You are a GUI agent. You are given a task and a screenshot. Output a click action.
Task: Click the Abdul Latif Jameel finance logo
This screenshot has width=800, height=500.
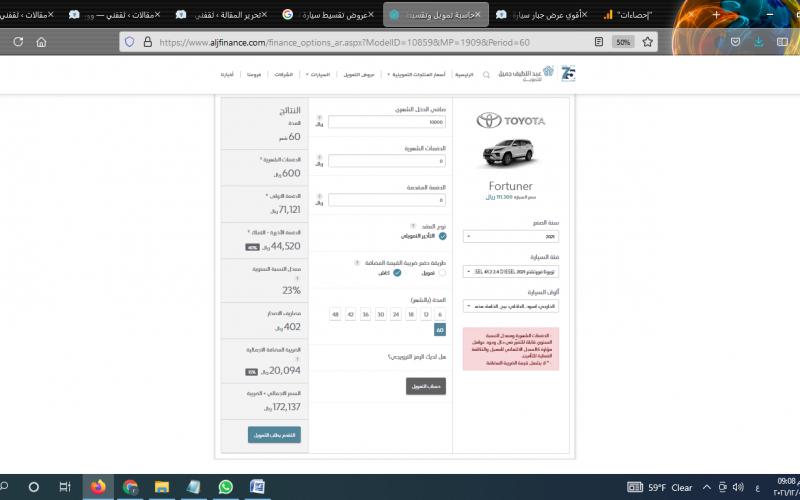pos(526,73)
